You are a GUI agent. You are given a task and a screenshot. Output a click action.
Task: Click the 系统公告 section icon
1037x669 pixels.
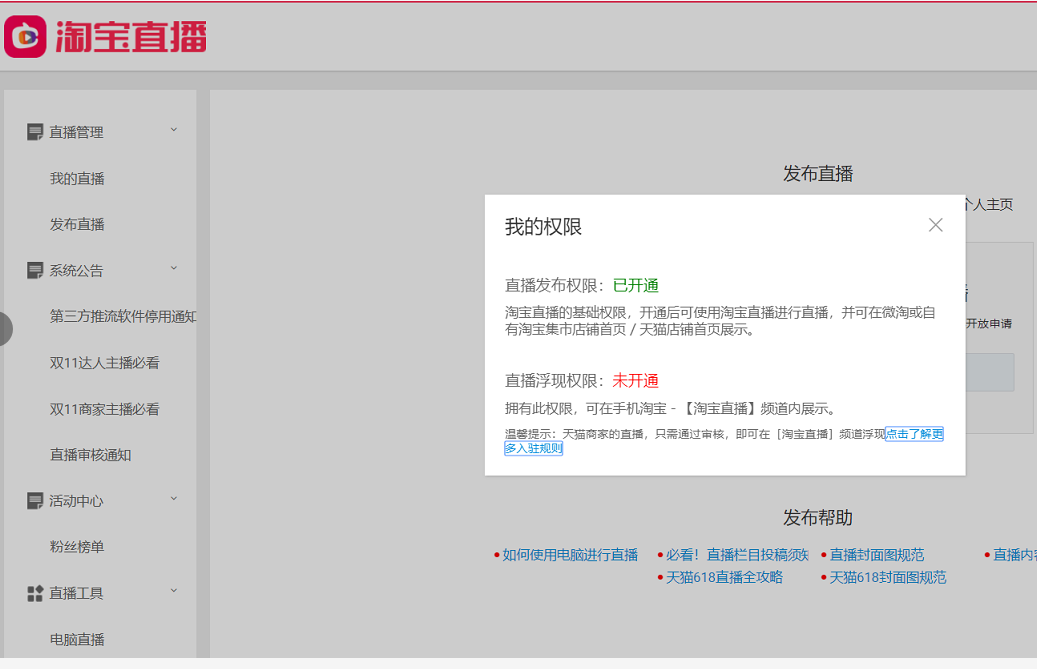click(35, 270)
